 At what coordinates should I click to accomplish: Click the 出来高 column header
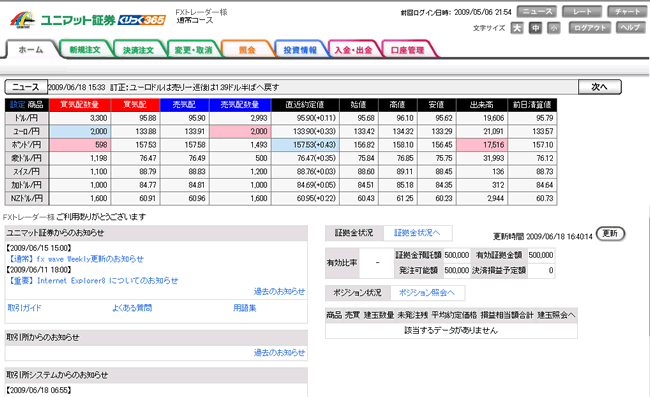tap(482, 105)
